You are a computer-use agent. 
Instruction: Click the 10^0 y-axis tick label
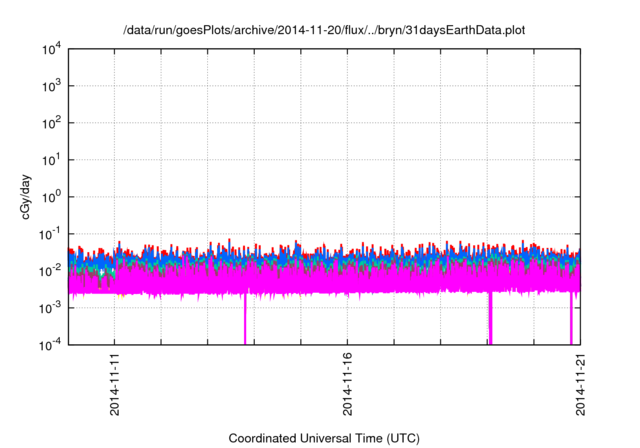(x=52, y=197)
